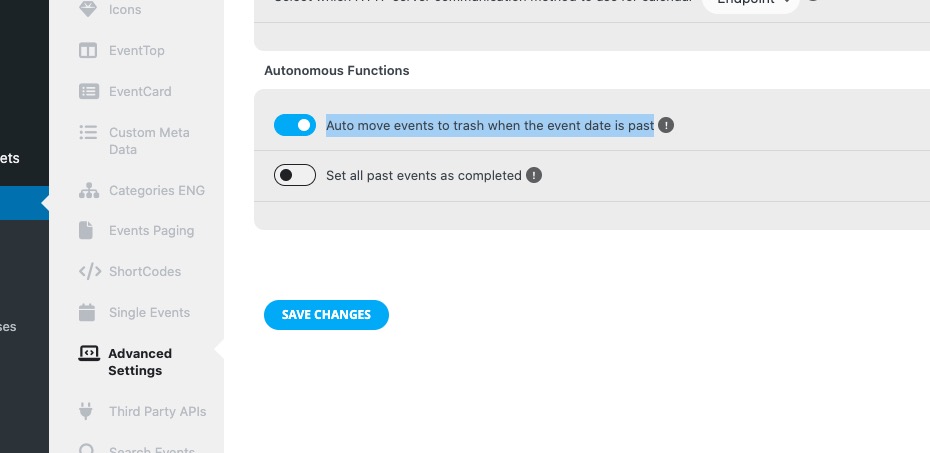Enable Set all past events as completed
The width and height of the screenshot is (930, 453).
(x=295, y=175)
